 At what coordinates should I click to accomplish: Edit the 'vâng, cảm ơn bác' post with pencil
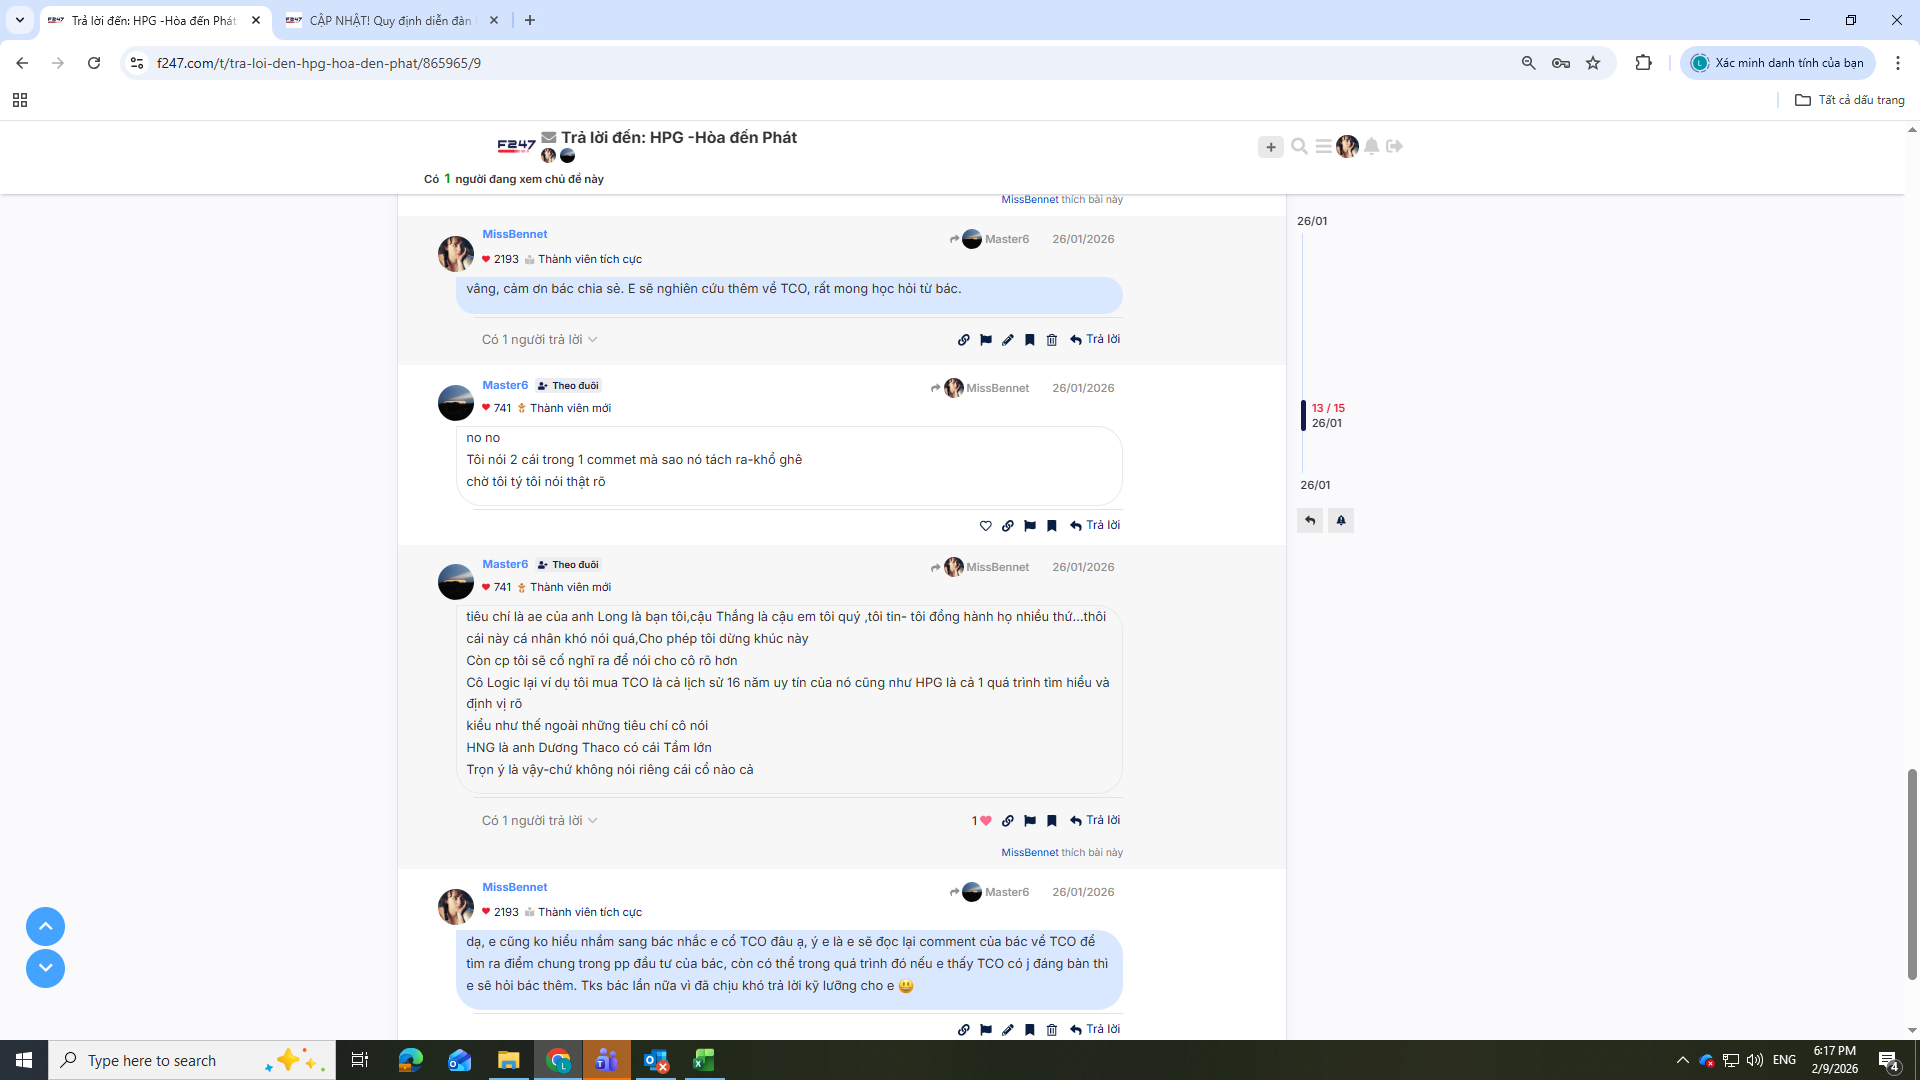[1008, 340]
